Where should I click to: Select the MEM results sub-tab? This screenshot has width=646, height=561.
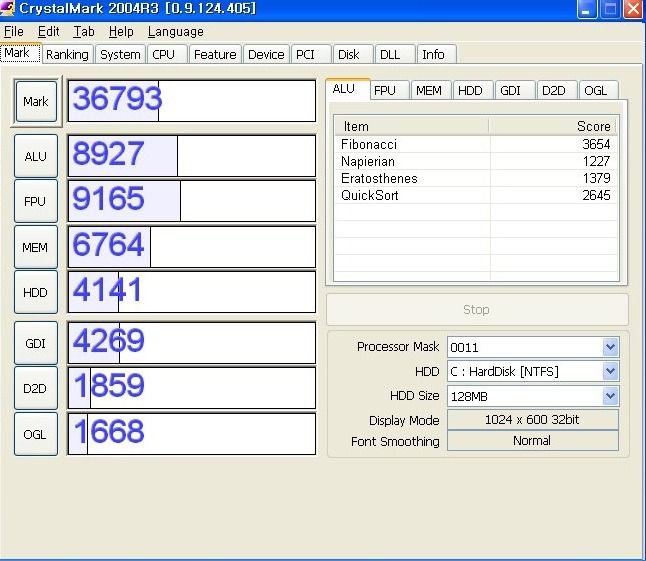click(431, 90)
